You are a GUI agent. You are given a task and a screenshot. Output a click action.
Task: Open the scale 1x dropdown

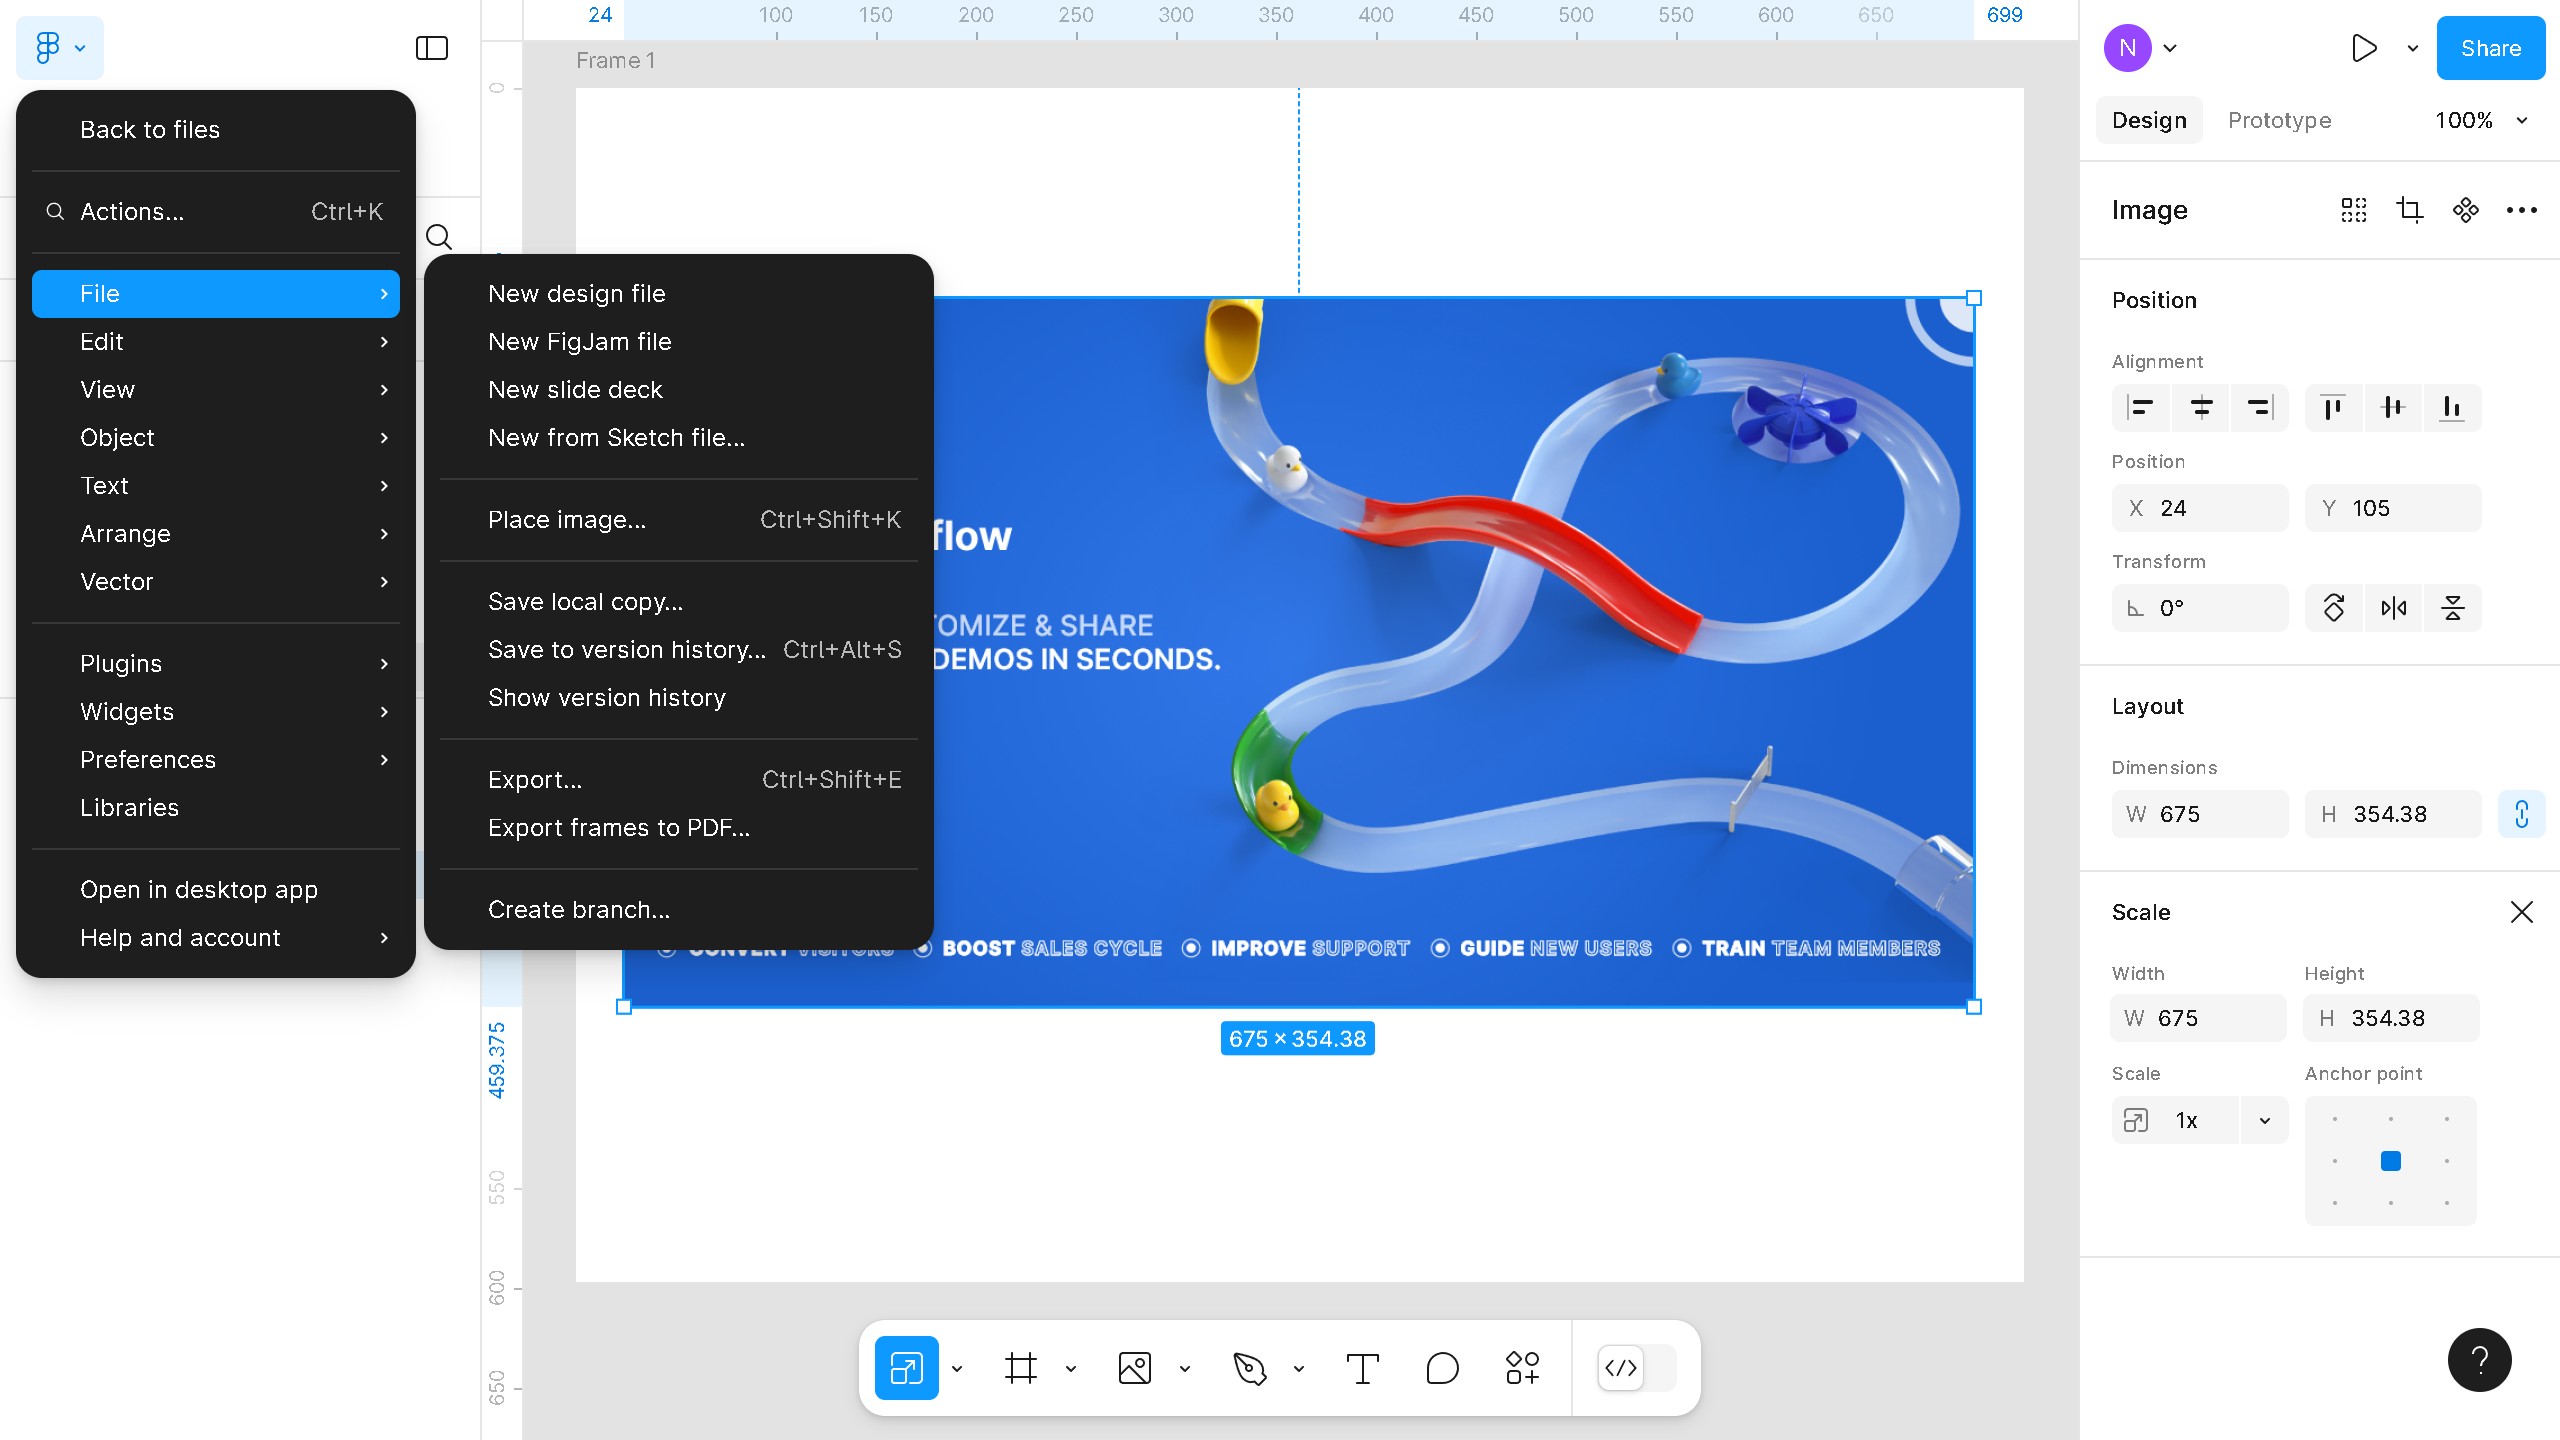[x=2264, y=1120]
